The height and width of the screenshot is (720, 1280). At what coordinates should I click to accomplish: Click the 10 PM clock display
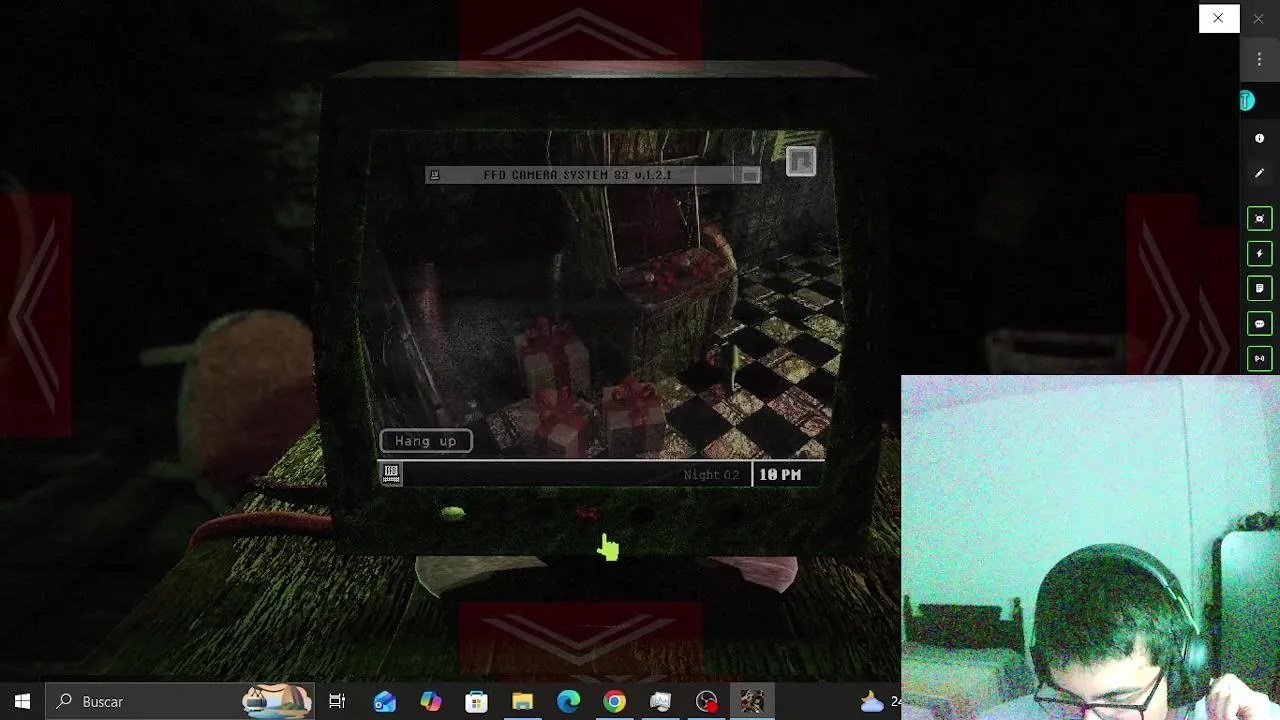pos(780,475)
